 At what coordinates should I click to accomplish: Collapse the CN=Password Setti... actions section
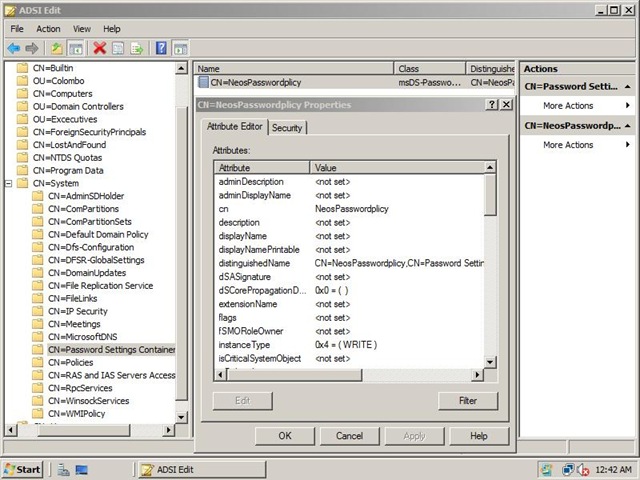(x=627, y=87)
